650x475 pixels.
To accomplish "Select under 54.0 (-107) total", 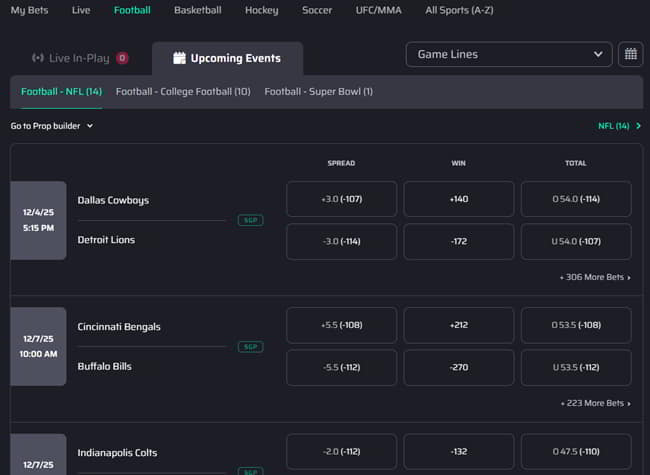I will pos(576,241).
